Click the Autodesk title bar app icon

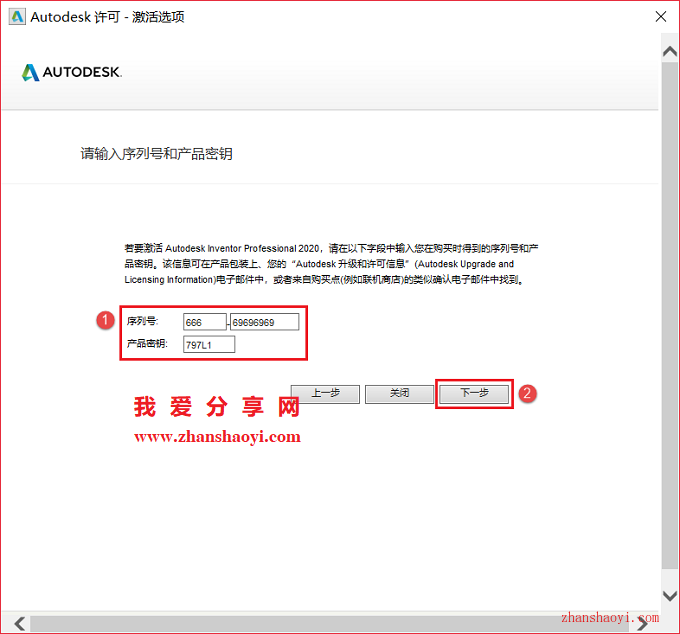(17, 17)
